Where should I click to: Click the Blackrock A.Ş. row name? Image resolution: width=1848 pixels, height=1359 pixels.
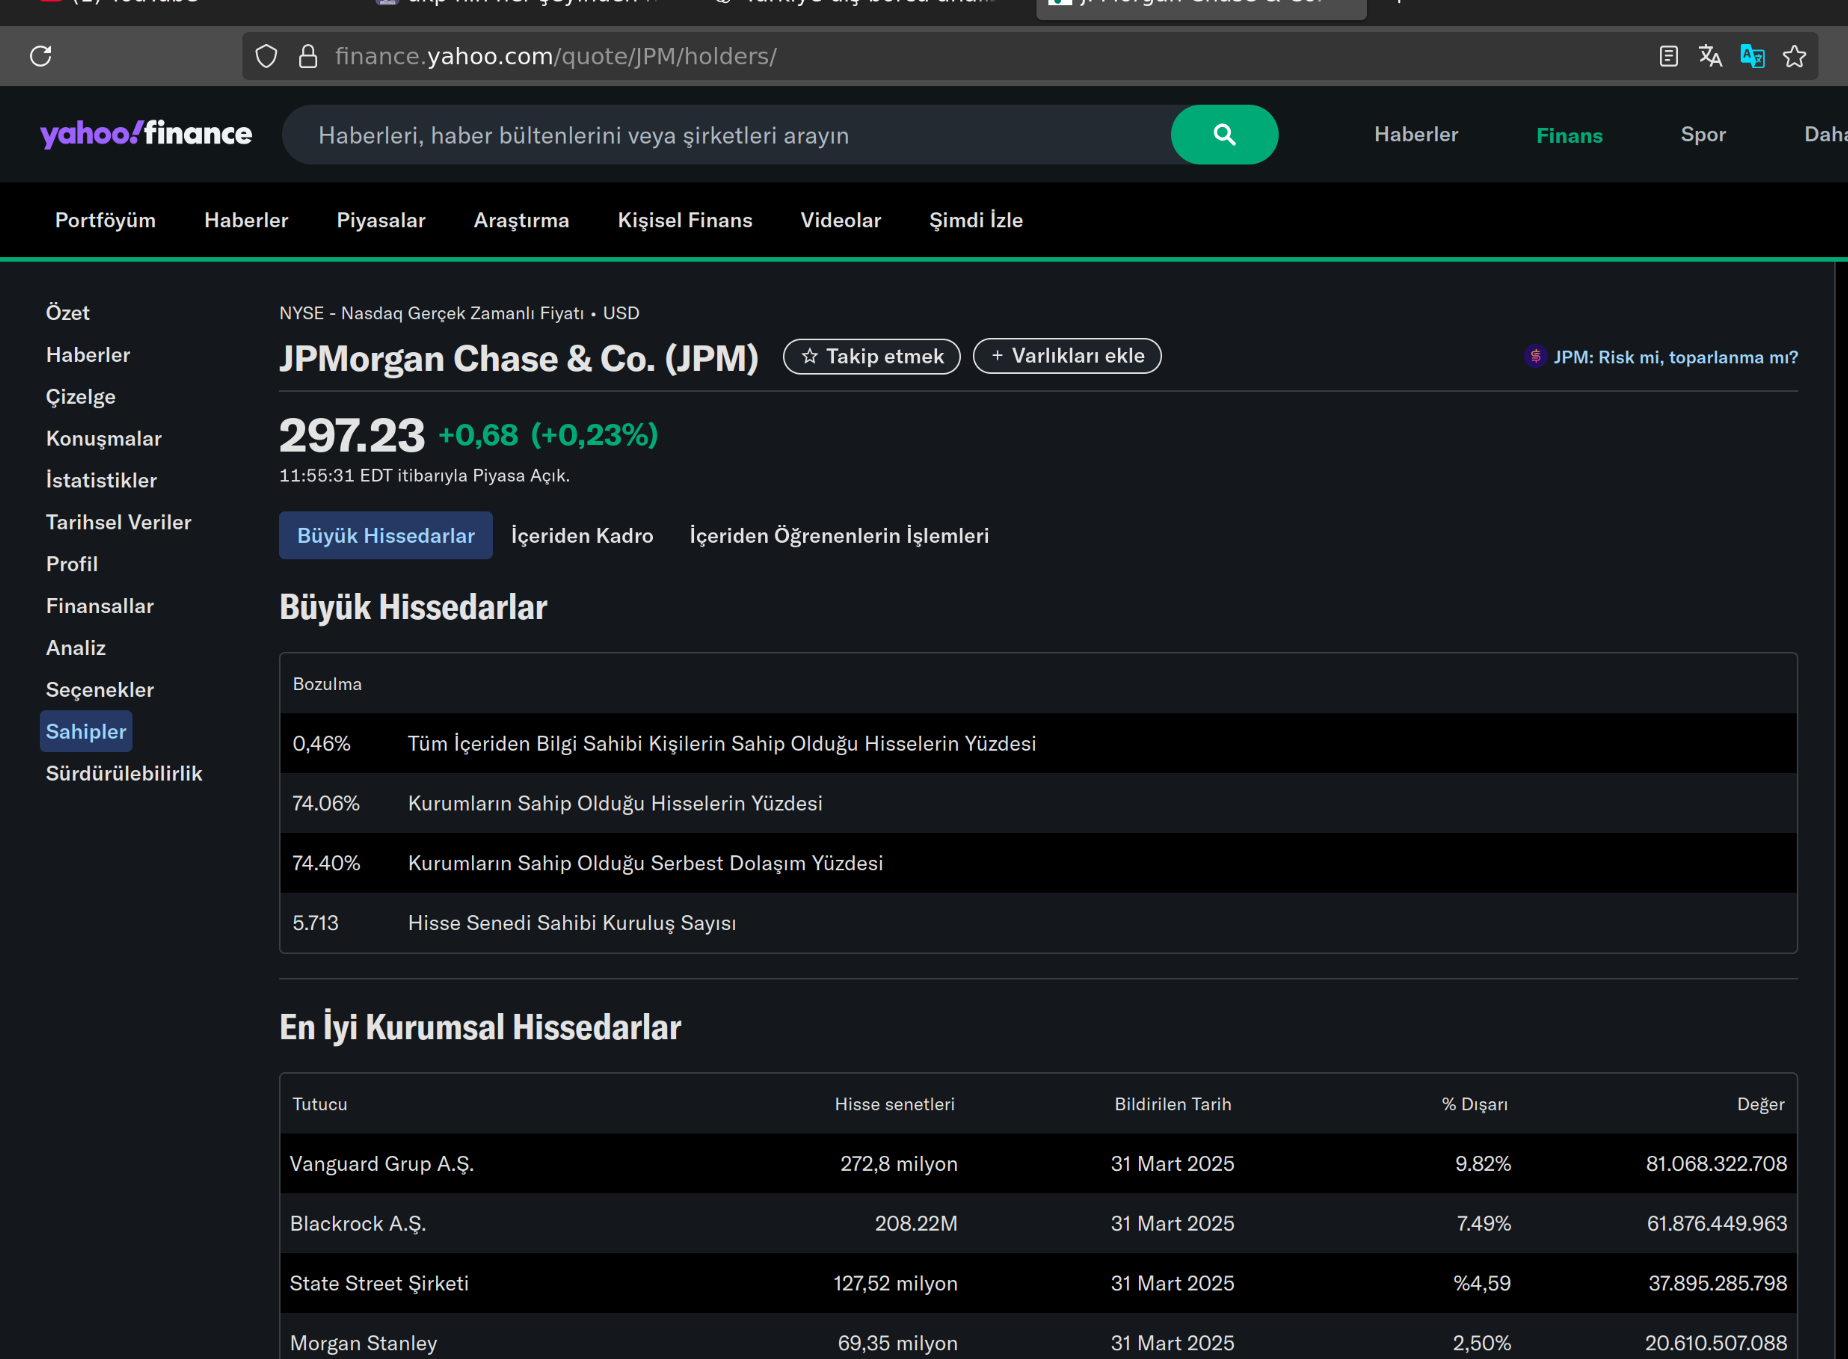coord(358,1224)
